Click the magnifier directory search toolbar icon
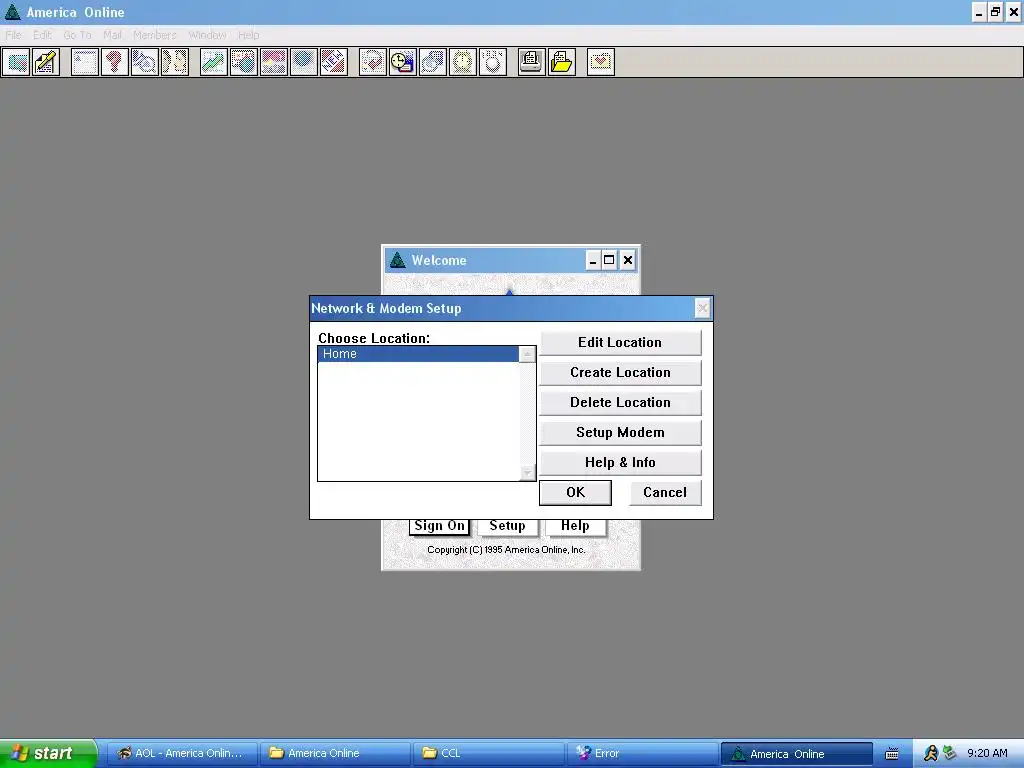Image resolution: width=1024 pixels, height=768 pixels. pos(145,62)
